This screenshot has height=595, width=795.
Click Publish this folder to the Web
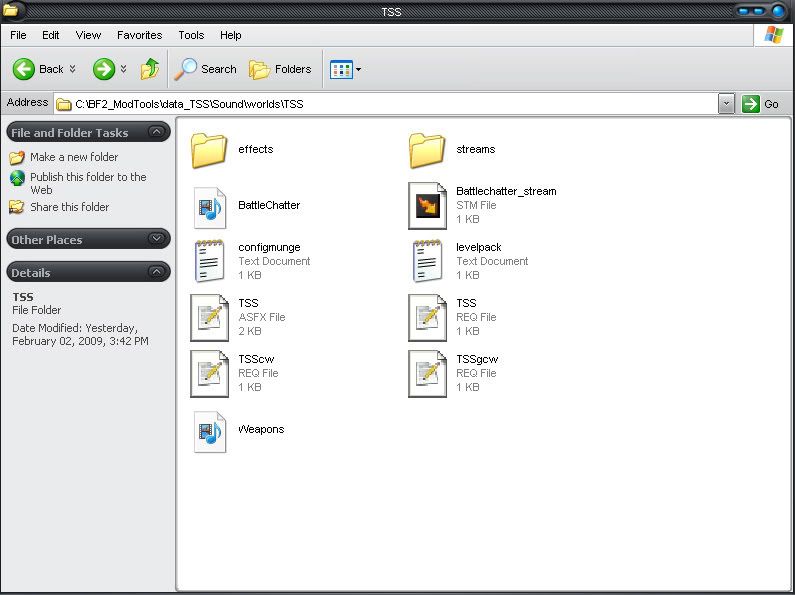88,183
